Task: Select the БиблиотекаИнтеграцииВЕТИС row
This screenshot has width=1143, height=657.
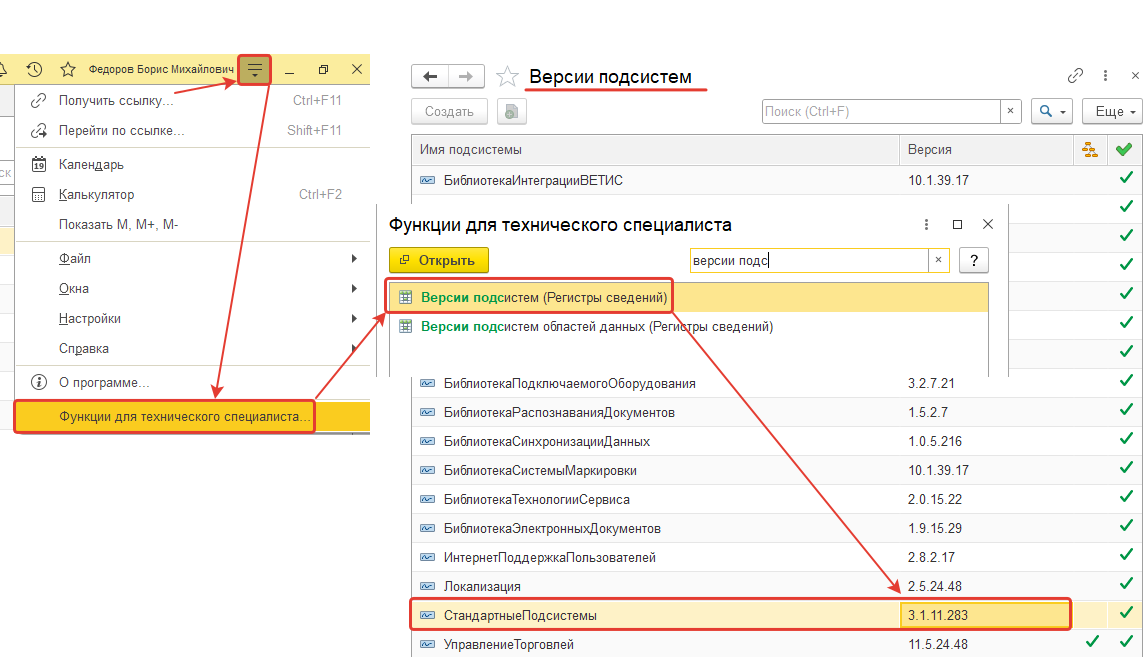Action: [x=776, y=180]
